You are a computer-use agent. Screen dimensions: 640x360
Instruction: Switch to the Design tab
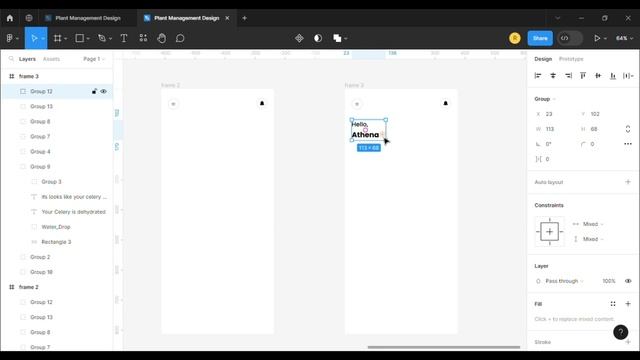click(543, 59)
